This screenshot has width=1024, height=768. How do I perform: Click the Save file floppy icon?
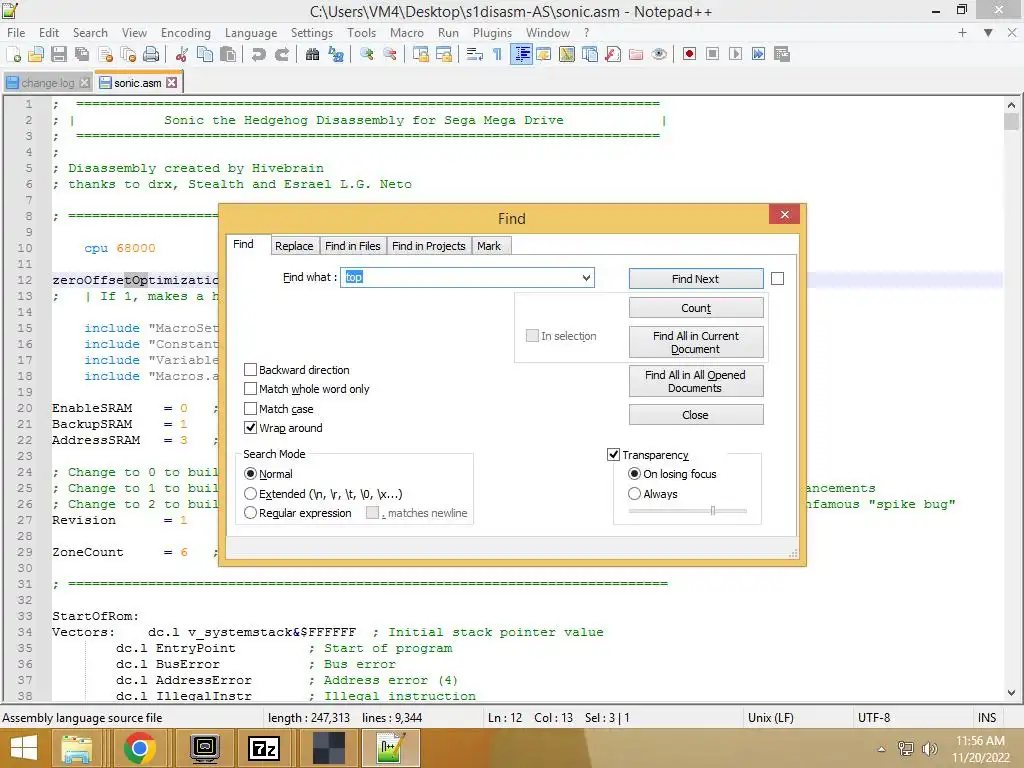59,54
